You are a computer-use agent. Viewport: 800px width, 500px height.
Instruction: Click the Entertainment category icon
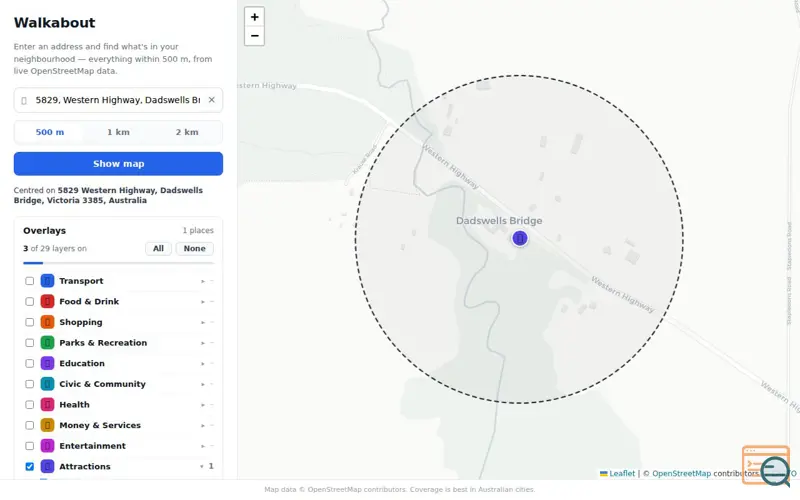[x=47, y=446]
